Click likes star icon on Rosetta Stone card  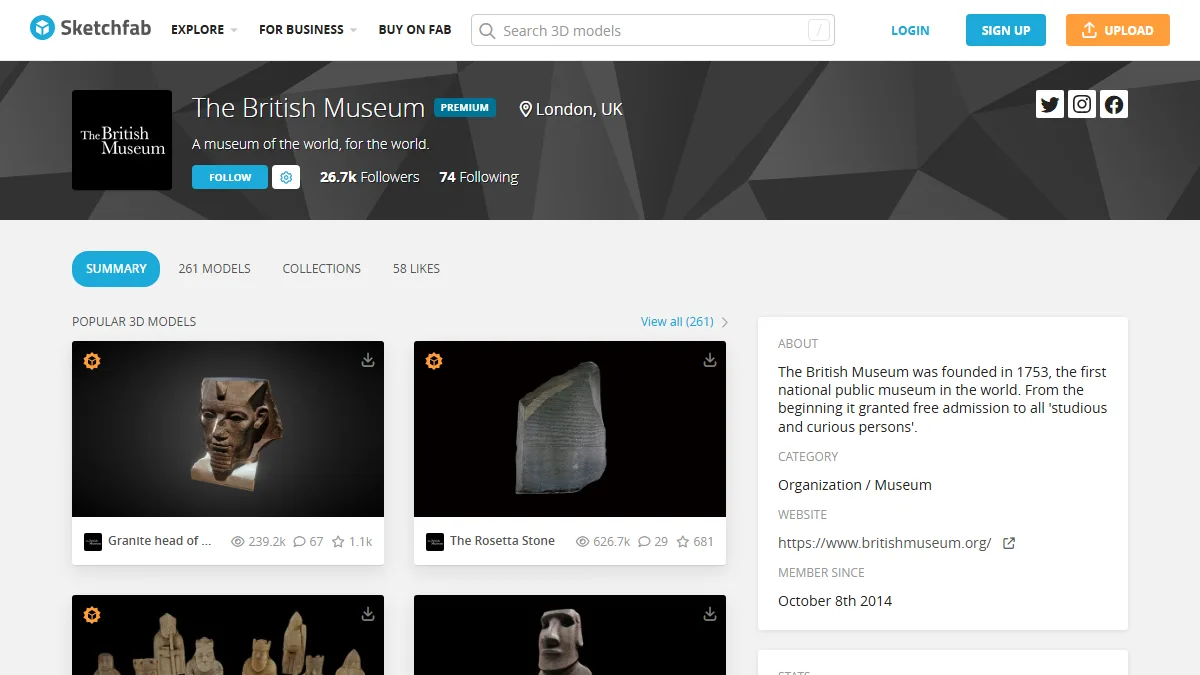pyautogui.click(x=683, y=541)
